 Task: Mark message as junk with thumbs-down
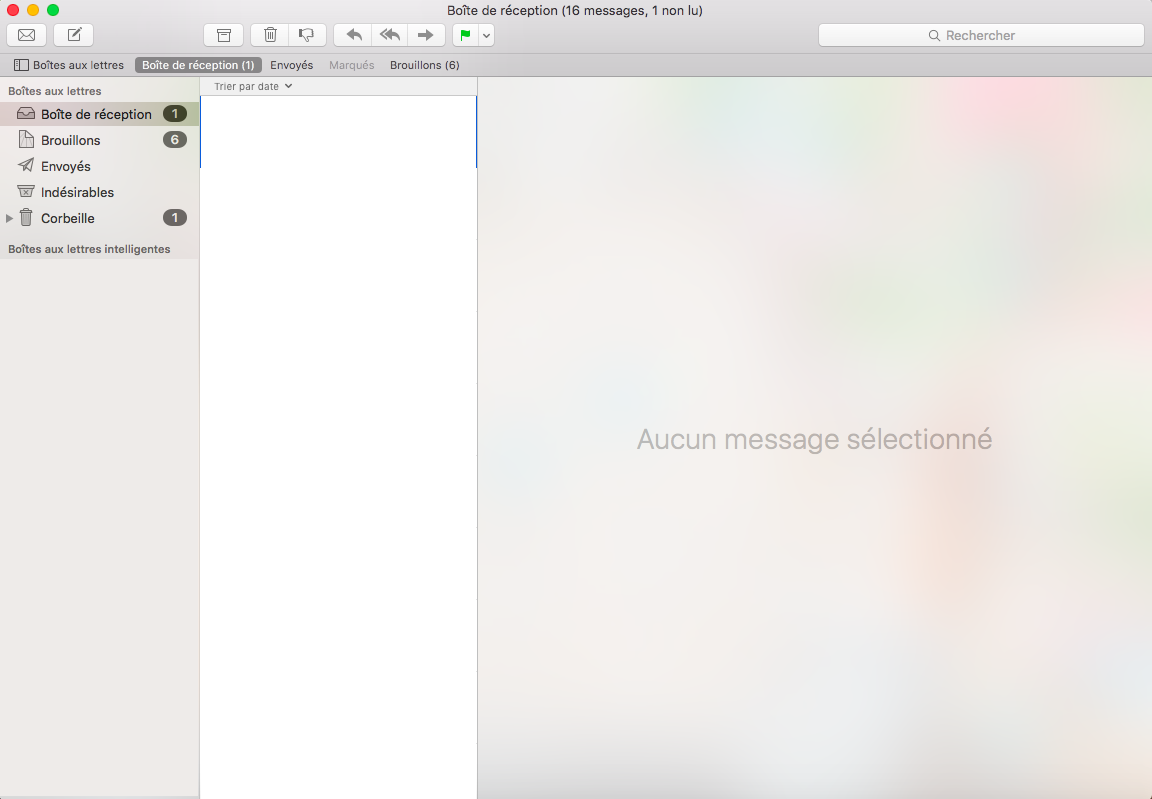point(307,35)
